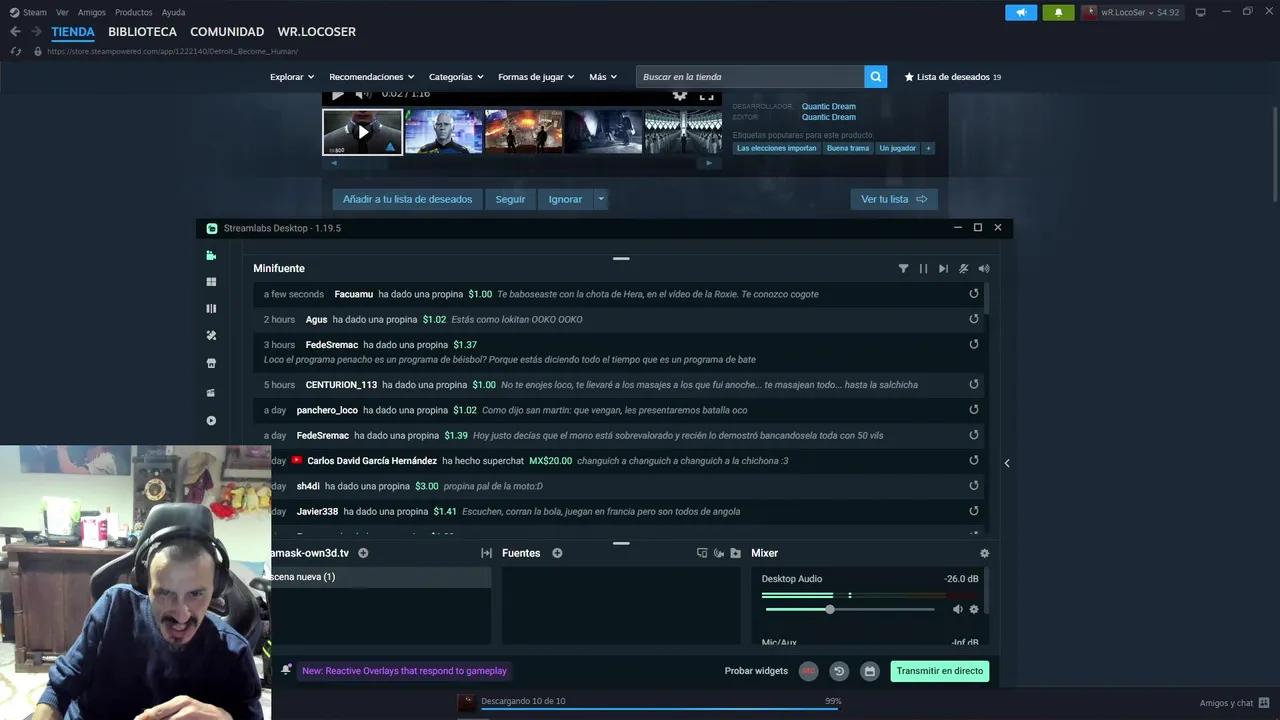1280x720 pixels.
Task: Open Mixer advanced audio settings gear
Action: click(x=984, y=553)
